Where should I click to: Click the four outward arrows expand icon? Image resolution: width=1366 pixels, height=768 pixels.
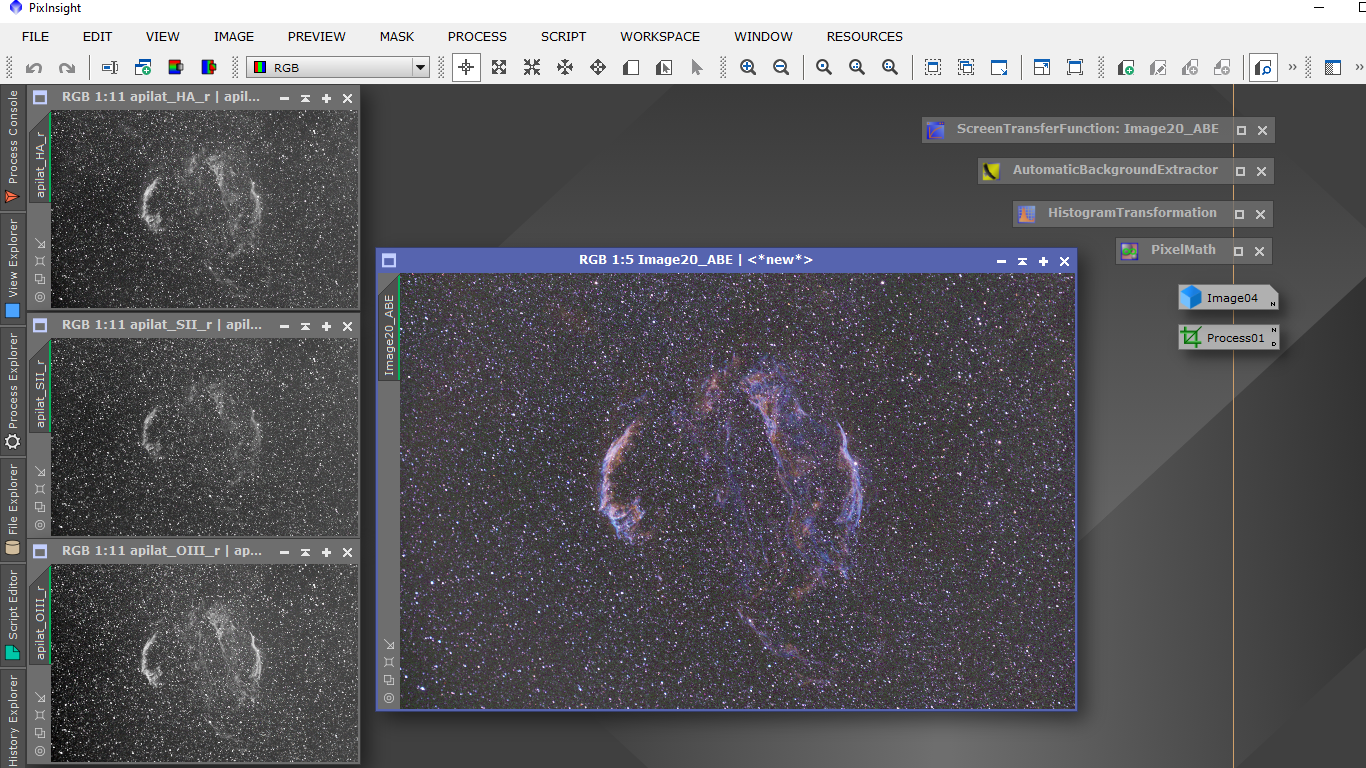click(x=499, y=68)
